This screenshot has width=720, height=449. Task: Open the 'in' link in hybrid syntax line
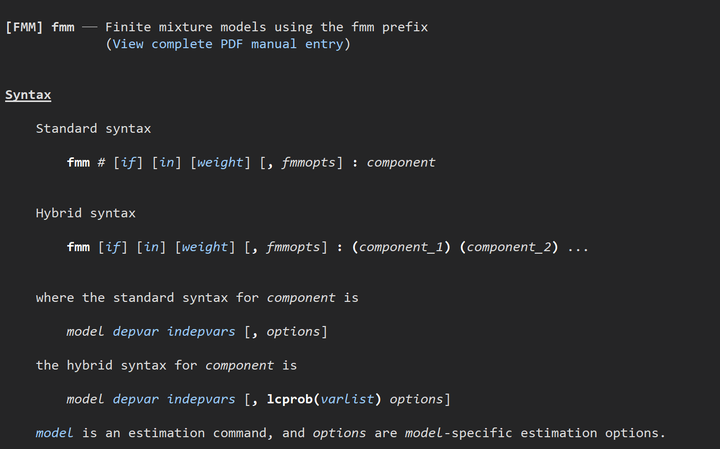point(152,247)
